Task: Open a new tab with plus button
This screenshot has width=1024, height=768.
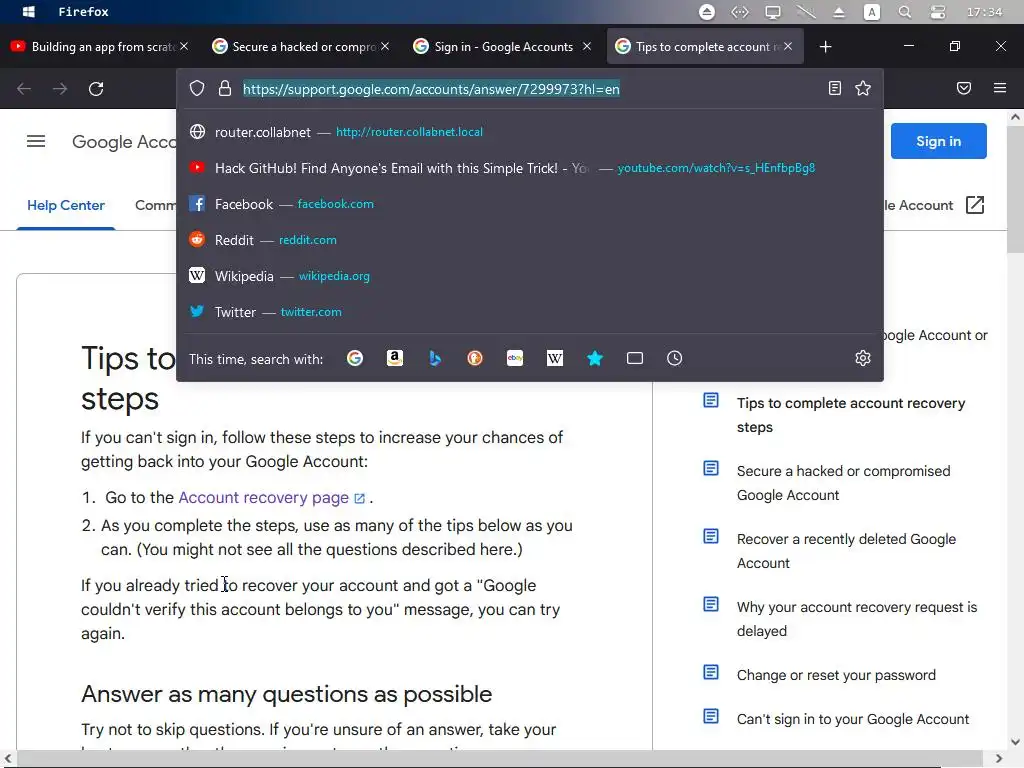Action: 825,46
